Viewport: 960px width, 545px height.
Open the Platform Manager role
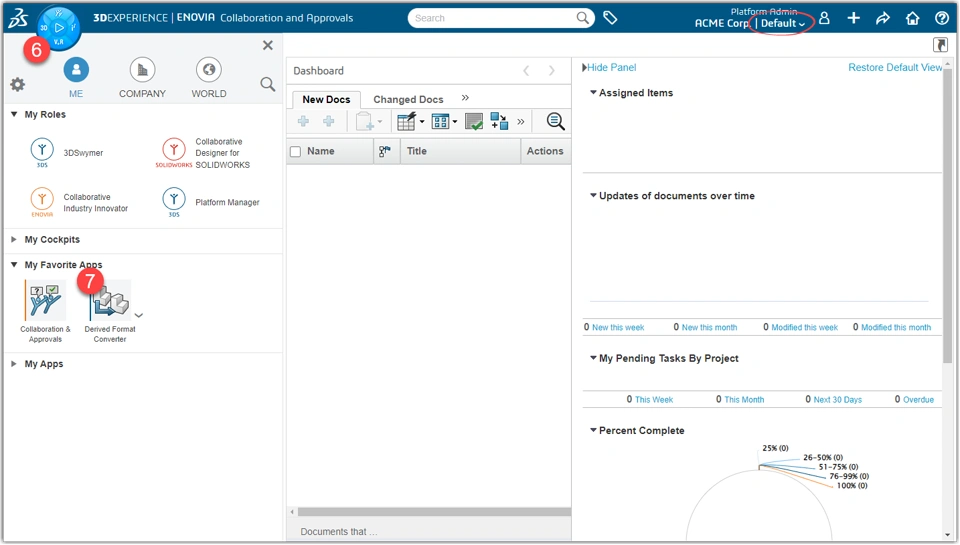[x=211, y=203]
